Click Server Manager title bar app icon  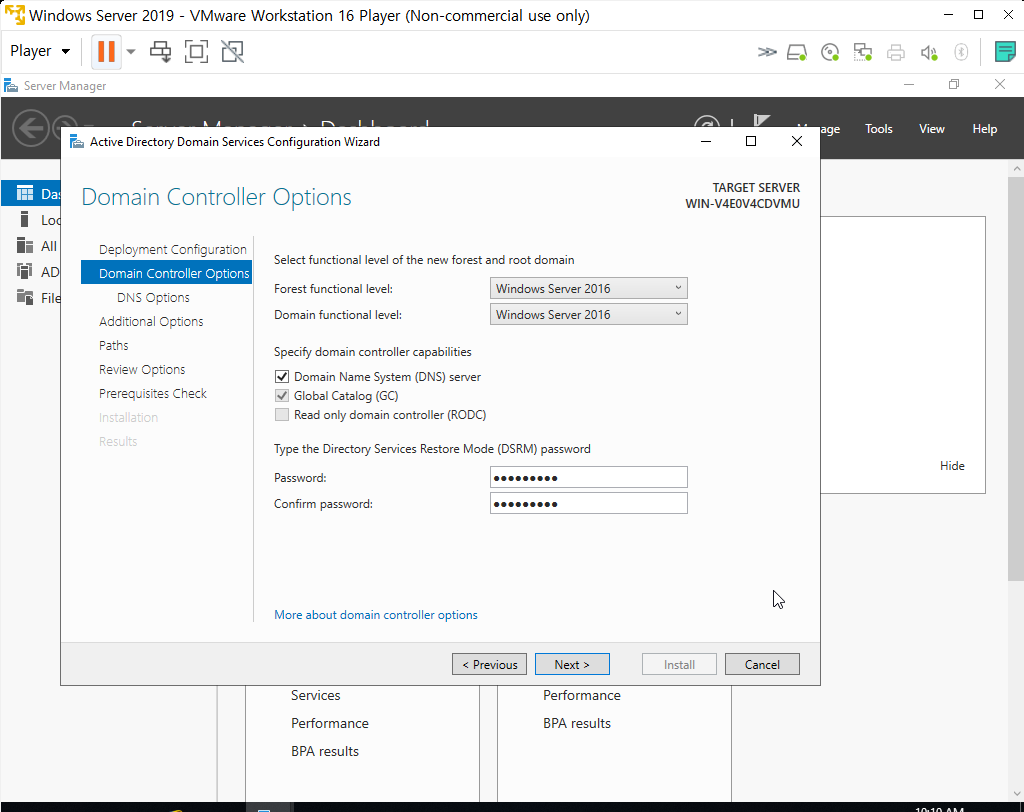[x=10, y=86]
